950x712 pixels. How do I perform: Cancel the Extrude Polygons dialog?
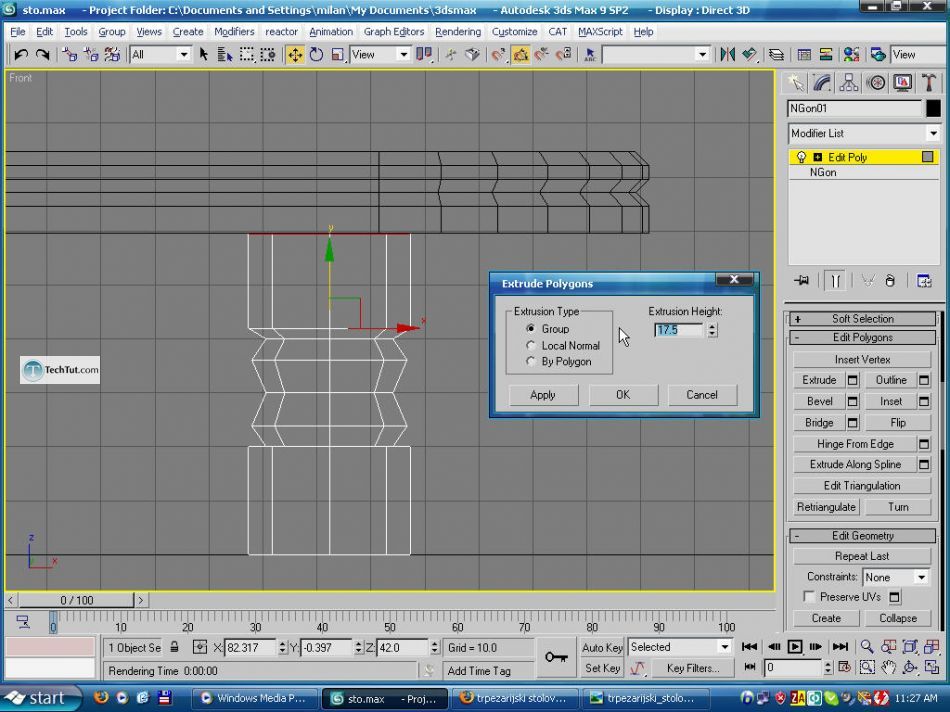(702, 395)
